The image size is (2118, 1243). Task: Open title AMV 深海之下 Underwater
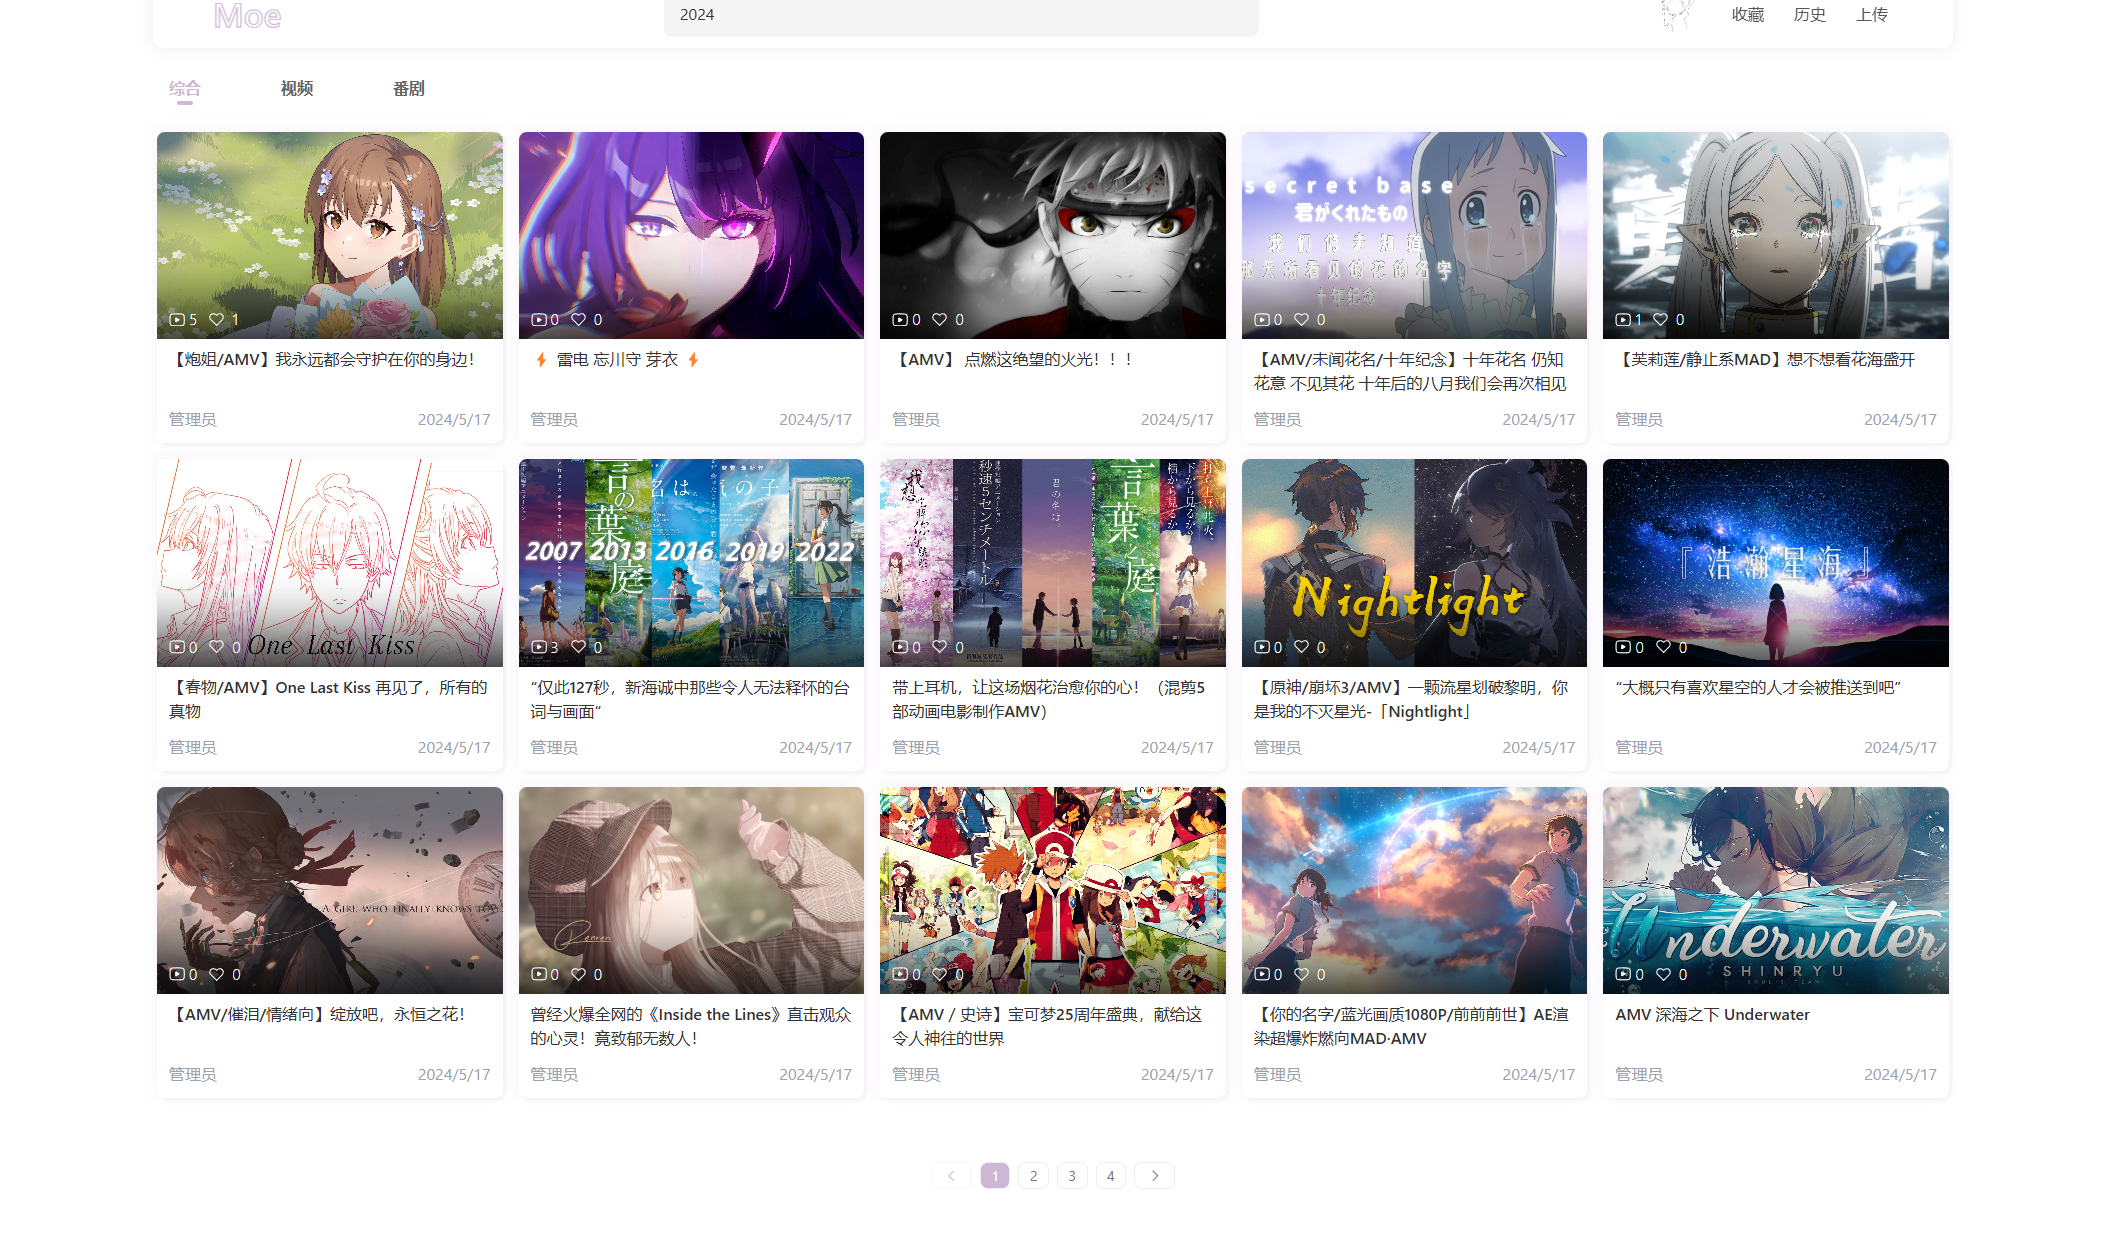(x=1712, y=1015)
